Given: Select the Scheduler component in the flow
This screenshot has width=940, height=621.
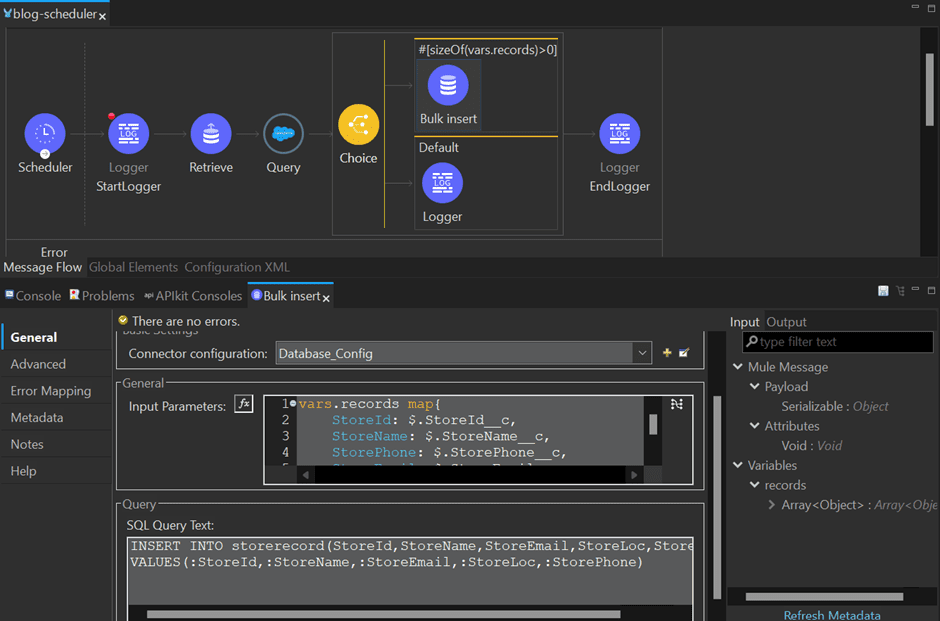Looking at the screenshot, I should click(45, 133).
